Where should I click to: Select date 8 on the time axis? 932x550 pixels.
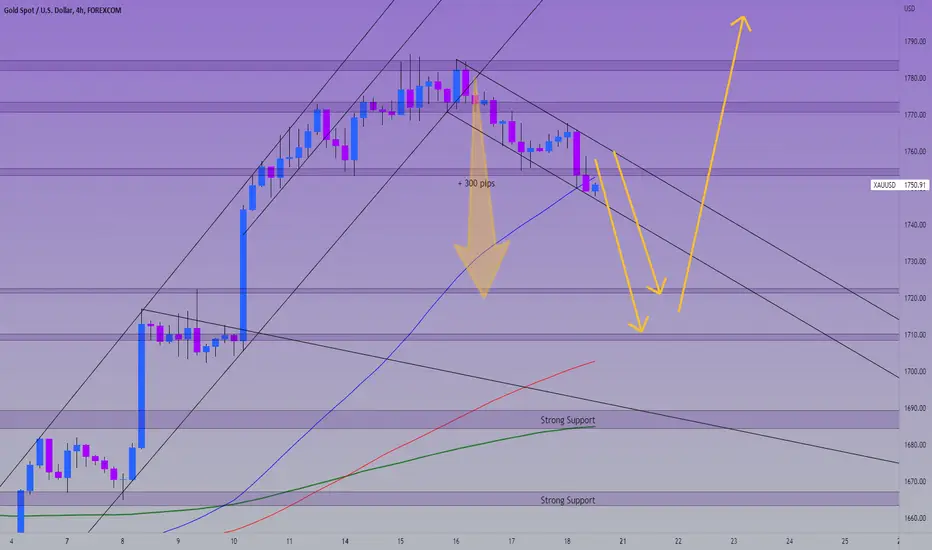(x=122, y=541)
